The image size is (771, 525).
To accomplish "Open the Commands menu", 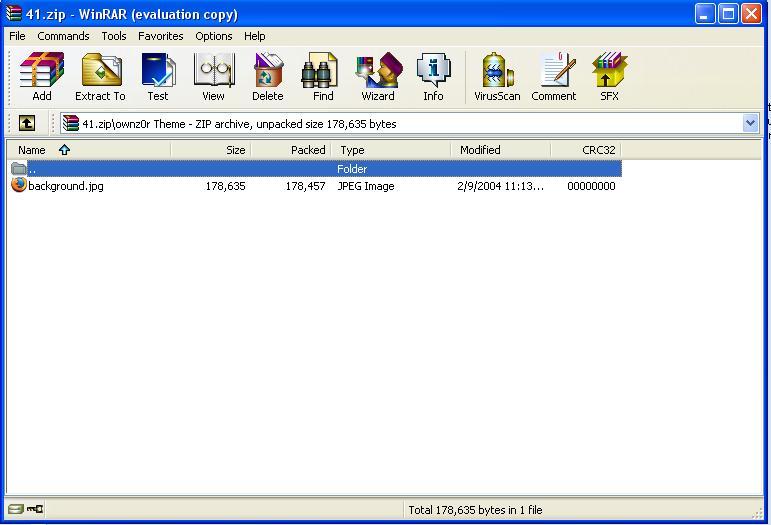I will pos(63,36).
